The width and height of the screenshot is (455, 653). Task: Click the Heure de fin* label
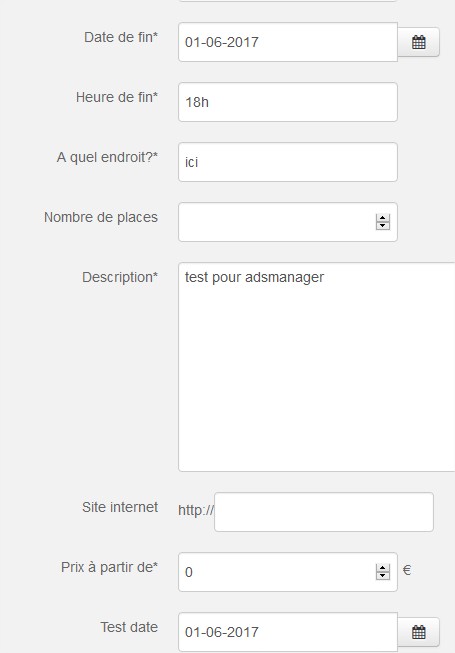tap(117, 97)
